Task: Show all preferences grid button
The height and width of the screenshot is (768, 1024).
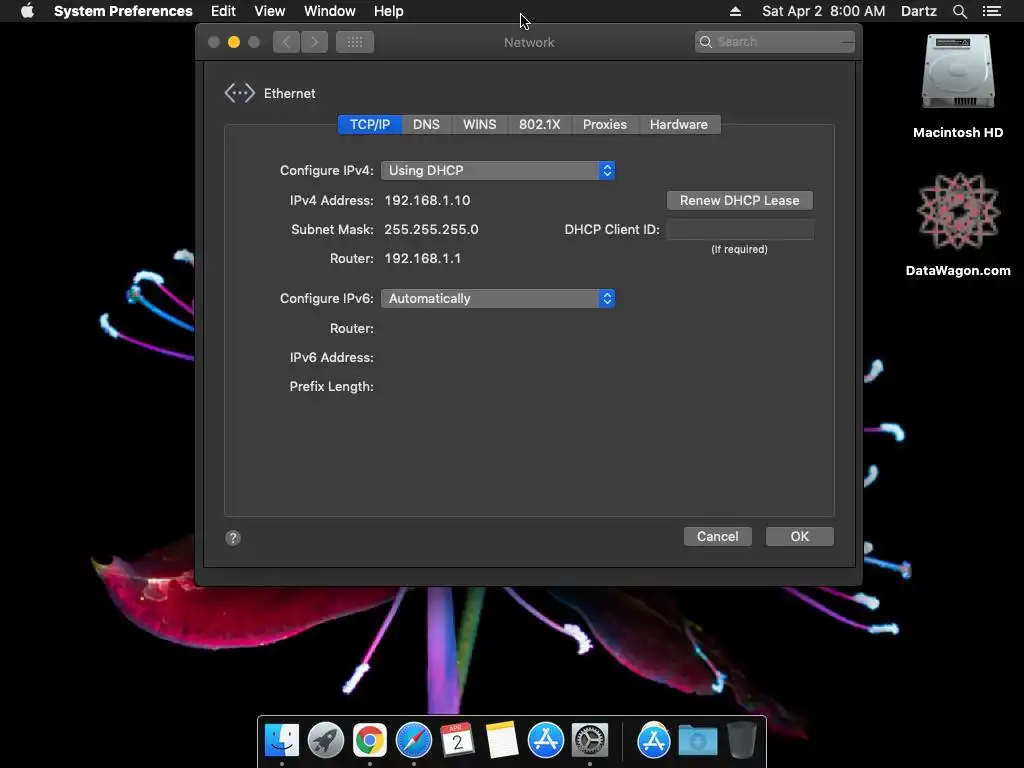Action: (355, 42)
